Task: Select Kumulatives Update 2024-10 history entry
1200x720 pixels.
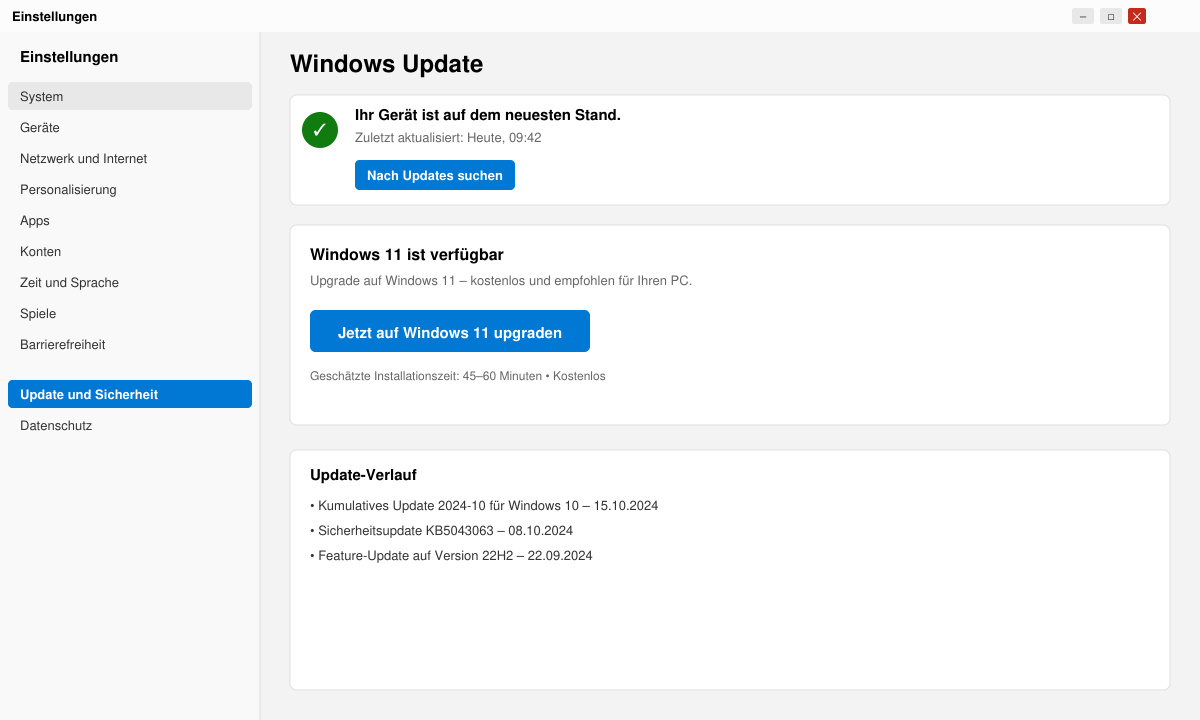Action: [x=484, y=505]
